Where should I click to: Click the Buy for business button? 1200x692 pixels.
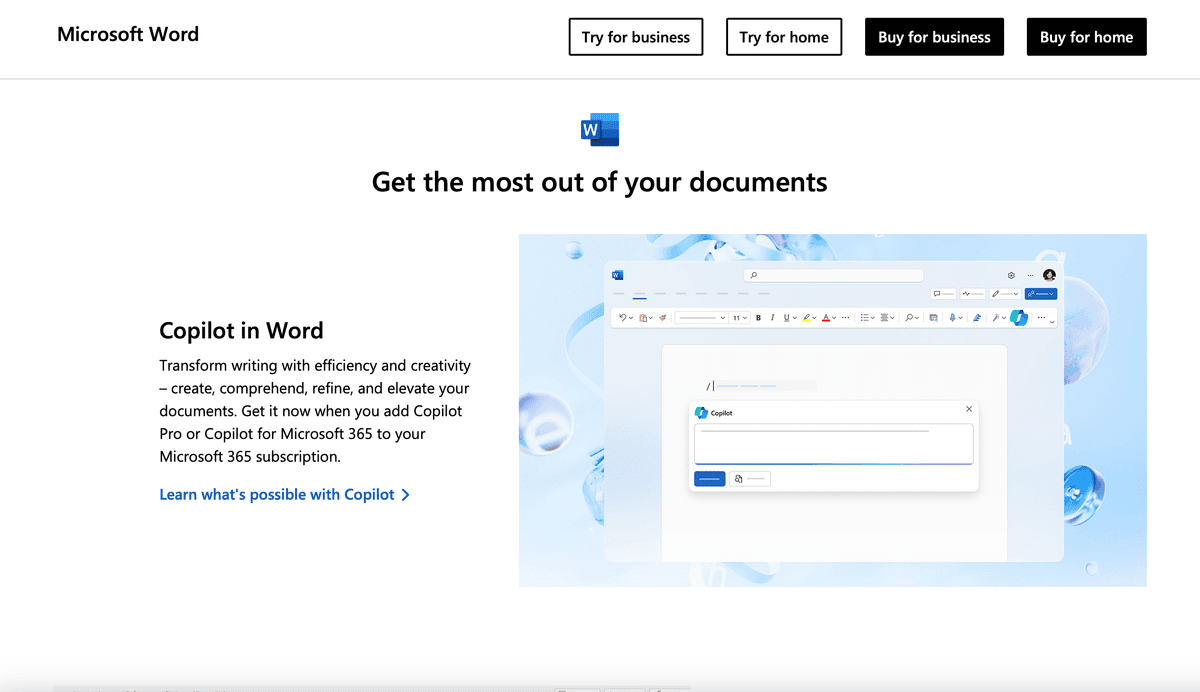(934, 36)
